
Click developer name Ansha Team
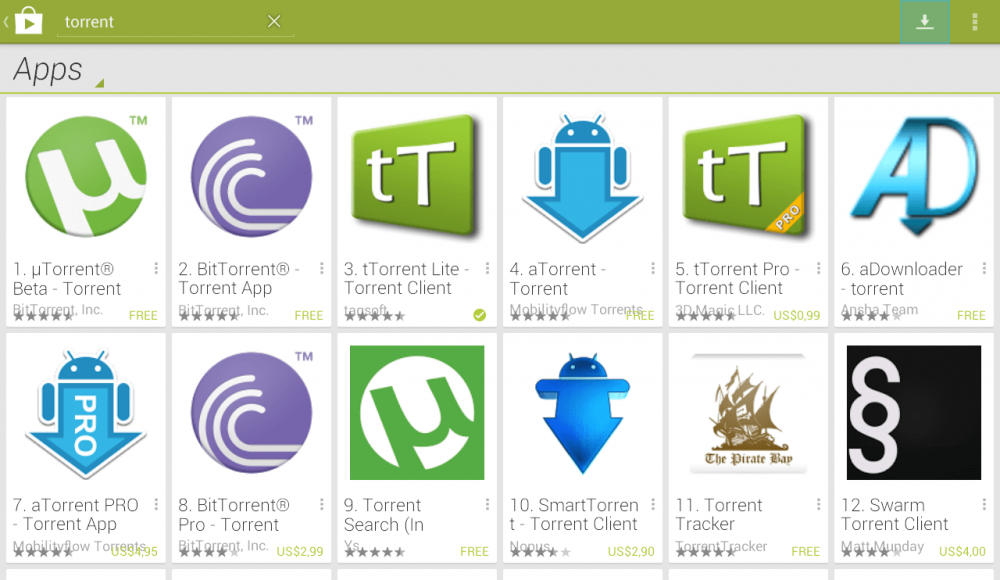click(879, 309)
